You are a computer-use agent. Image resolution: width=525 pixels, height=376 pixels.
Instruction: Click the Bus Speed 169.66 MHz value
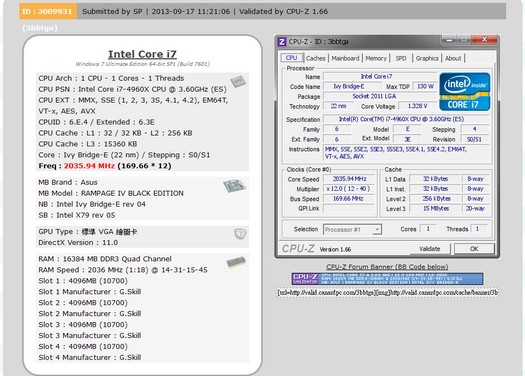(349, 199)
